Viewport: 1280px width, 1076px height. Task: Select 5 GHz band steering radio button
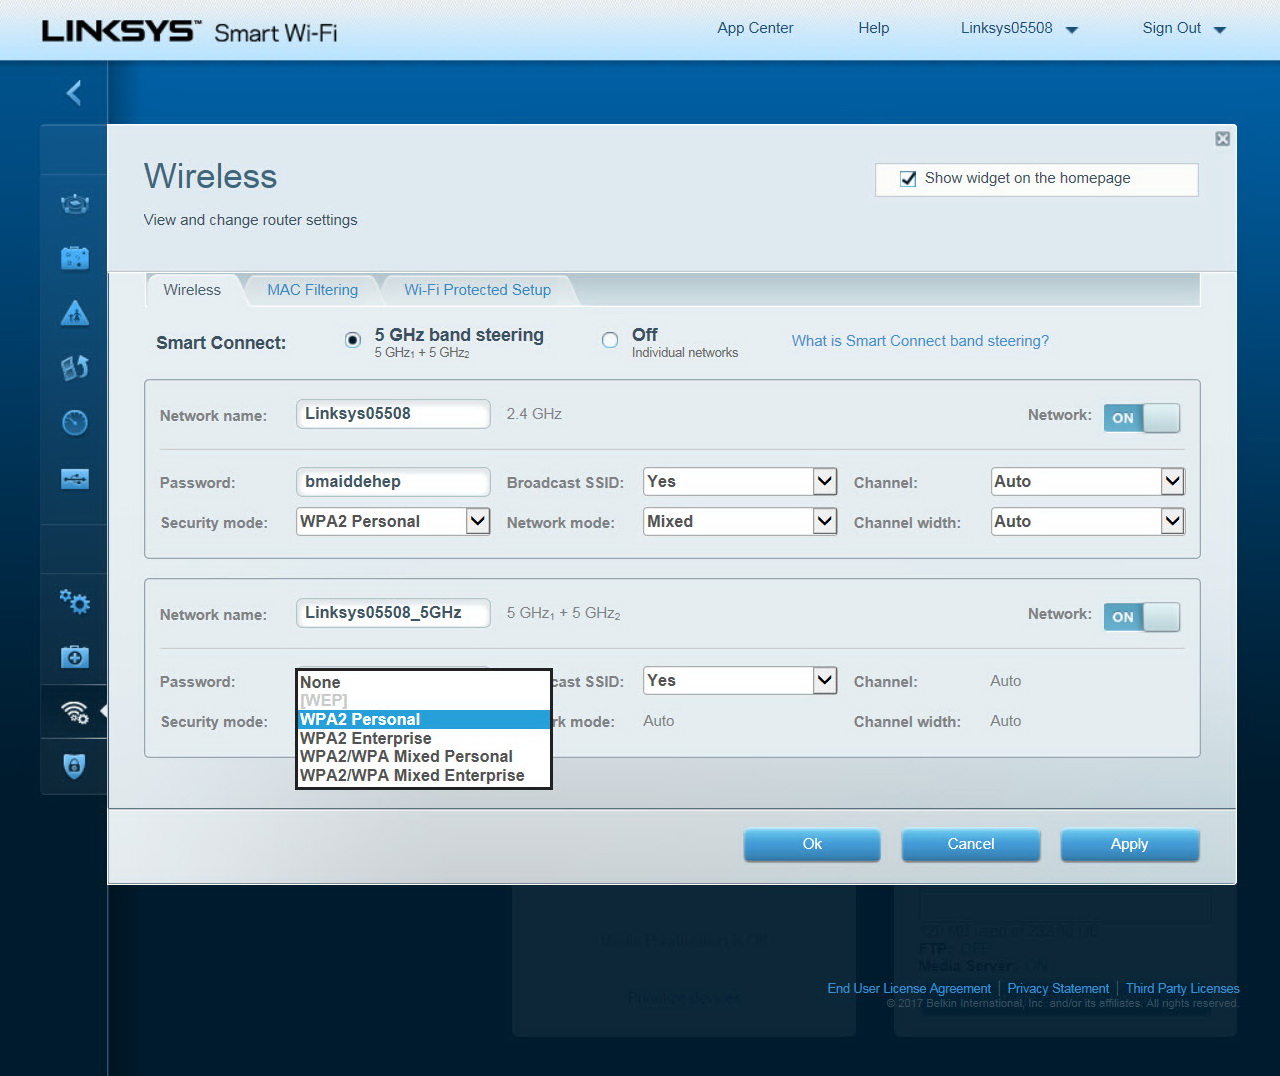353,340
